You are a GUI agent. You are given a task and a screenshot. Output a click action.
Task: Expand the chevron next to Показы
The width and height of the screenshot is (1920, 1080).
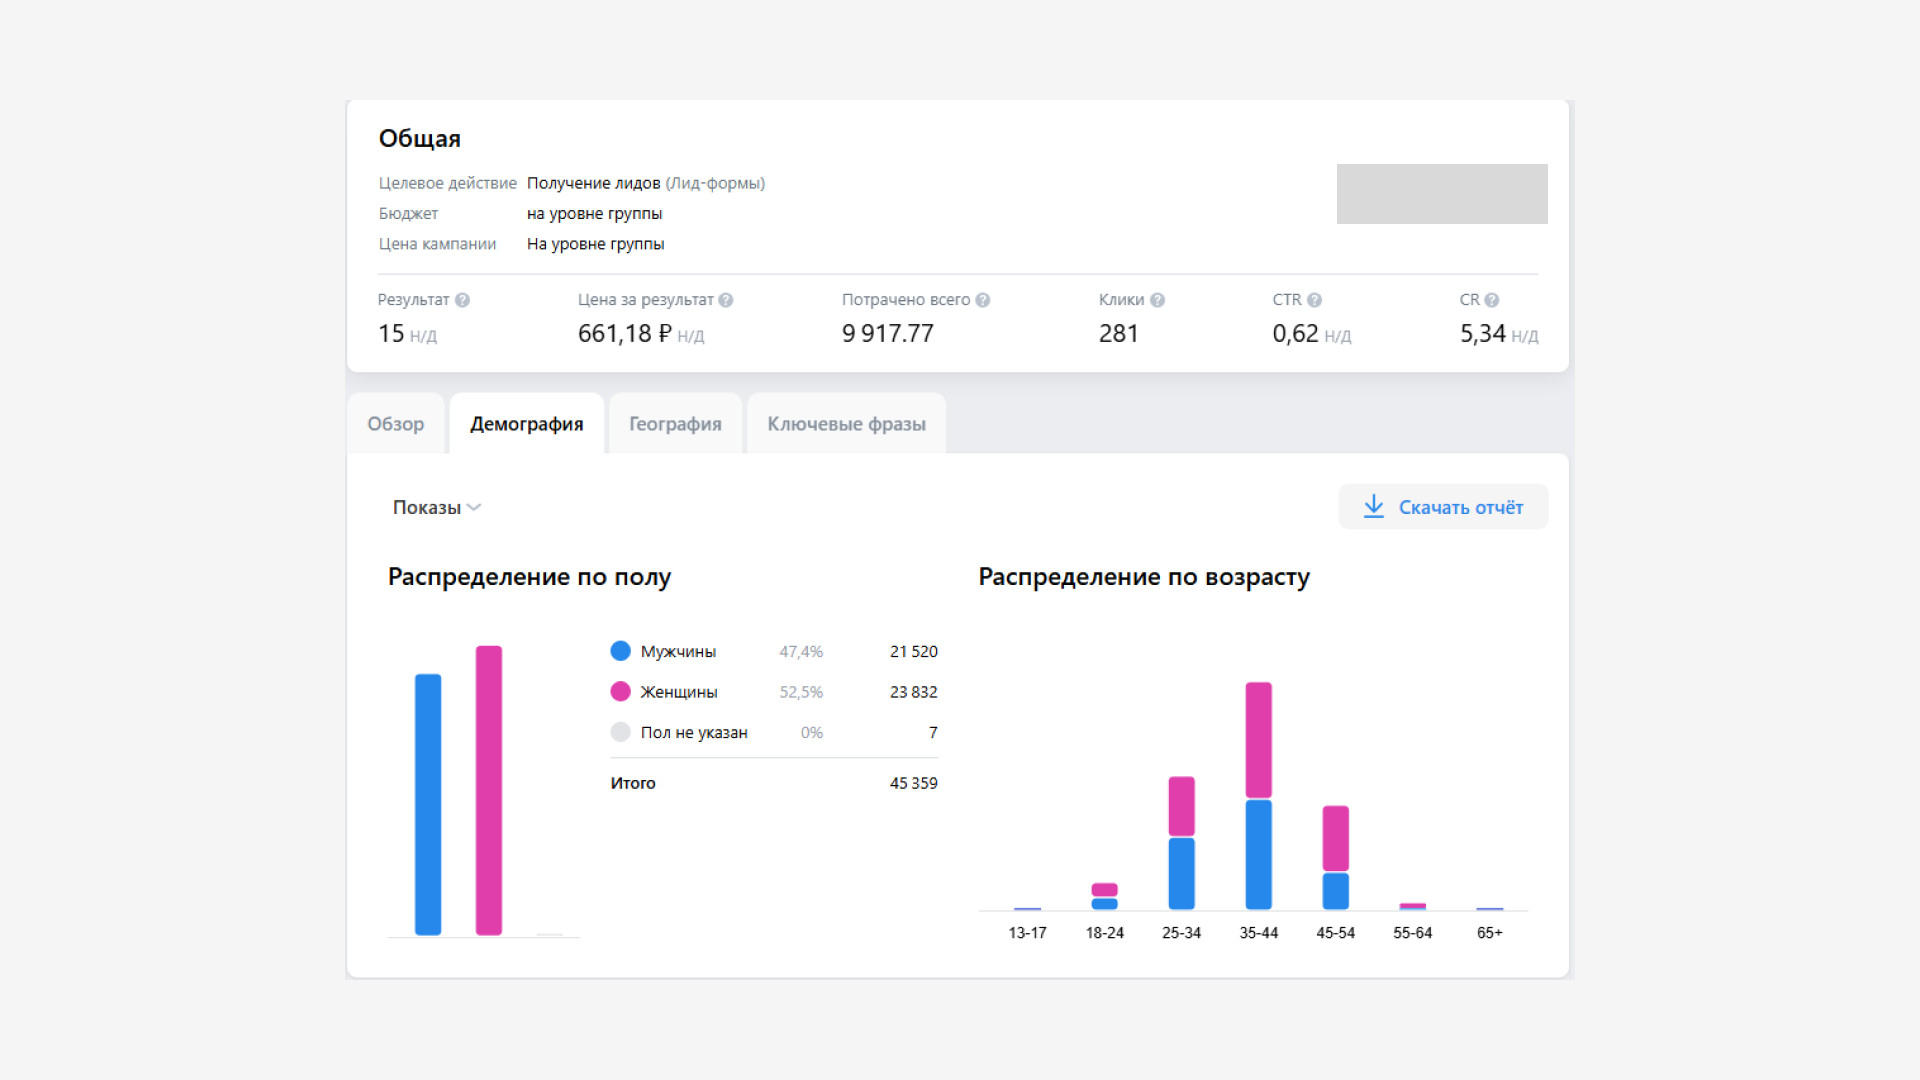[x=474, y=508]
